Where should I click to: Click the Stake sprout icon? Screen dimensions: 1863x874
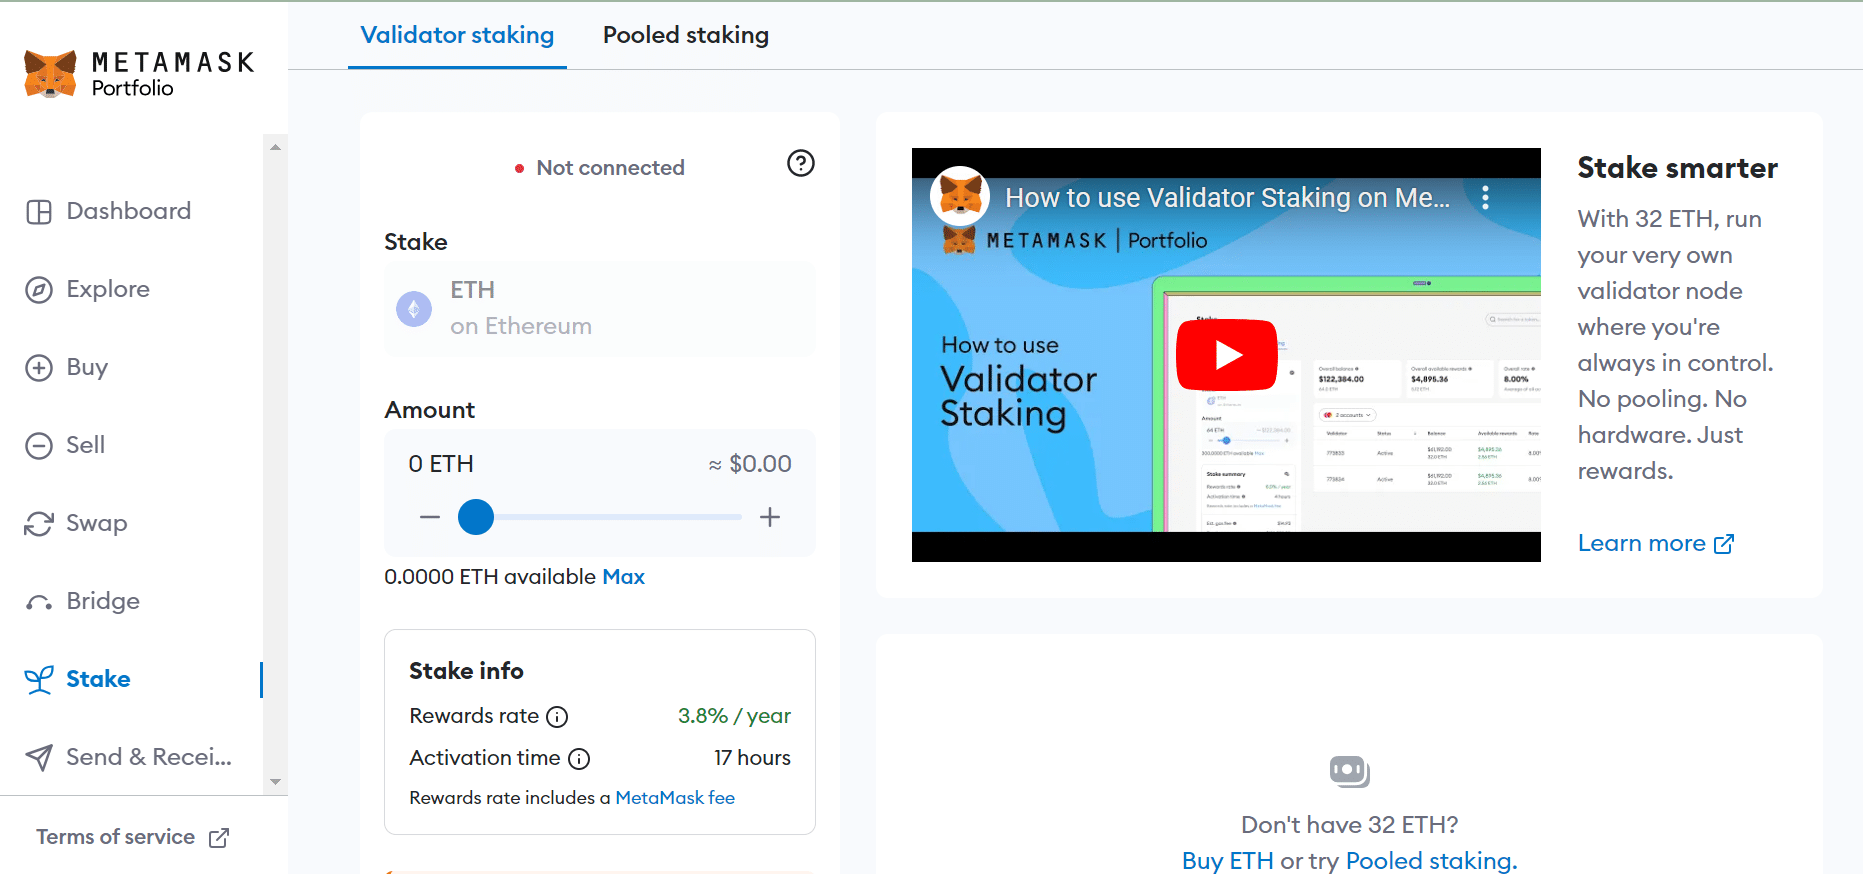[x=39, y=680]
